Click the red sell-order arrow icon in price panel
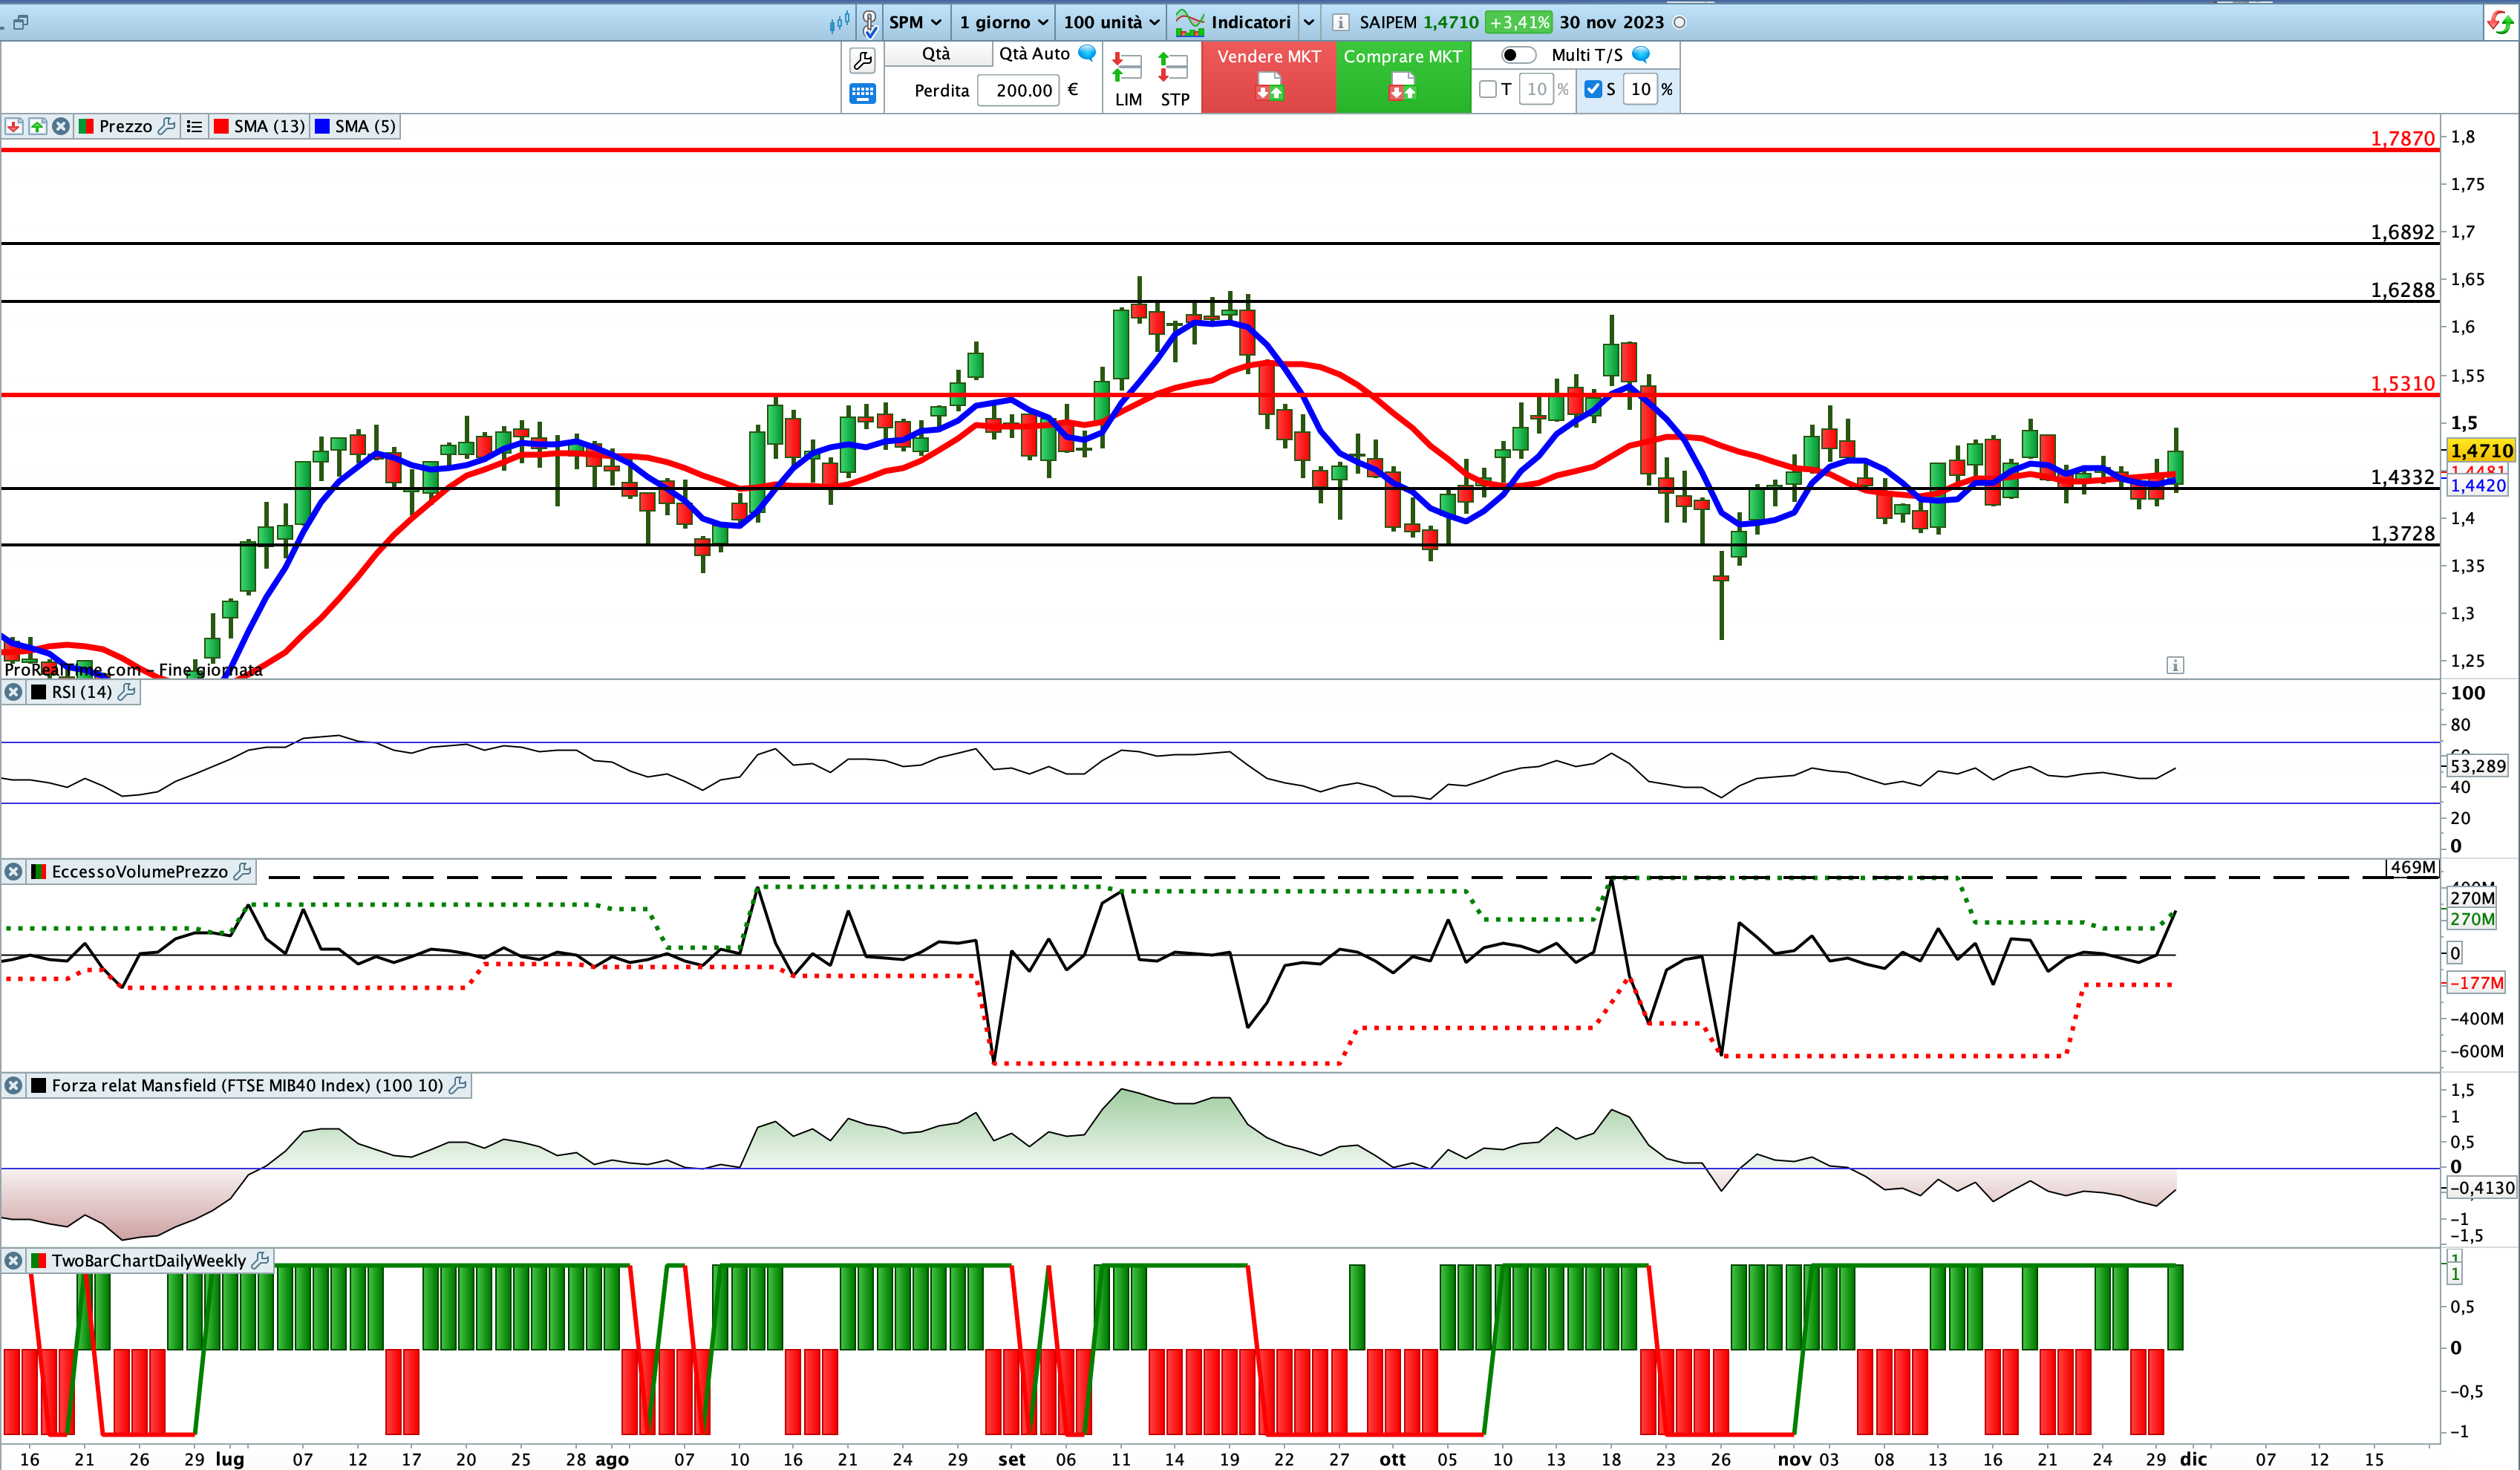 pyautogui.click(x=14, y=126)
